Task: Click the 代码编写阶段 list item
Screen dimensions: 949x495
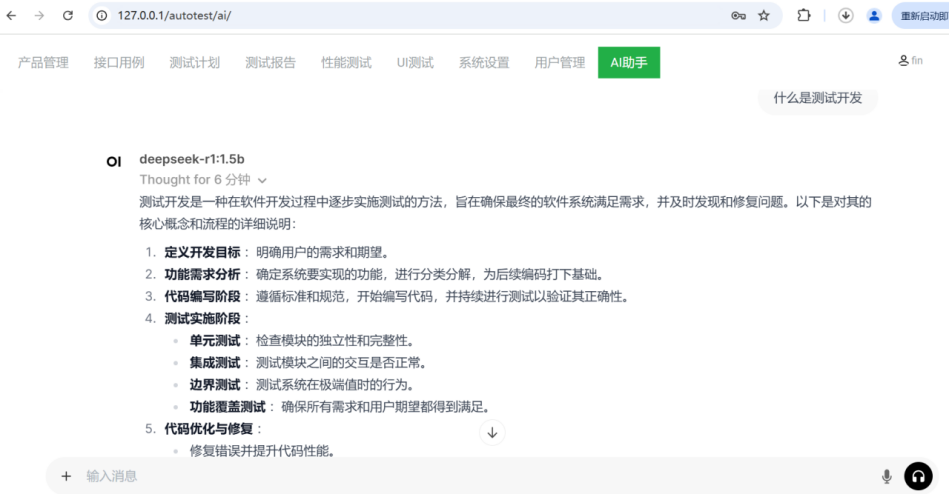Action: (397, 297)
